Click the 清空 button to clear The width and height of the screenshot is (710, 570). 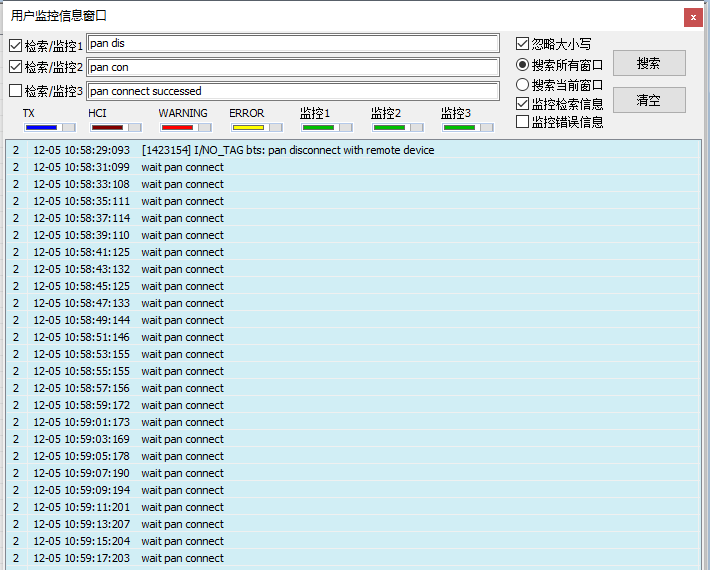click(649, 100)
